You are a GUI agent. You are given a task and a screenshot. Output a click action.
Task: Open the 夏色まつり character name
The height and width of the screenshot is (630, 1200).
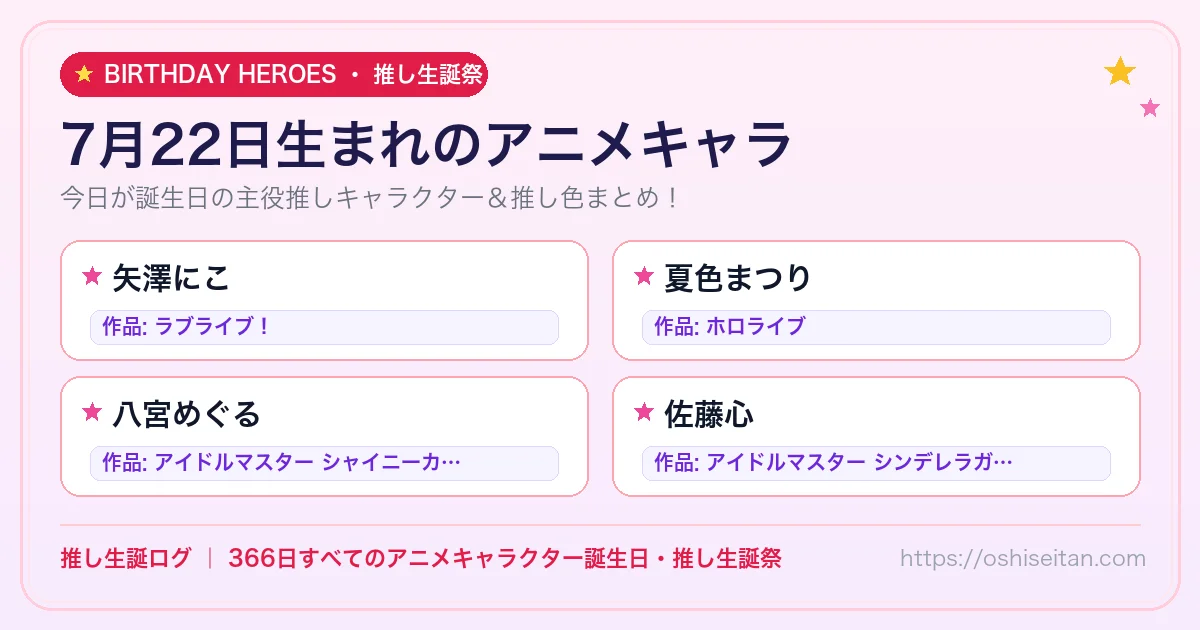[x=738, y=277]
